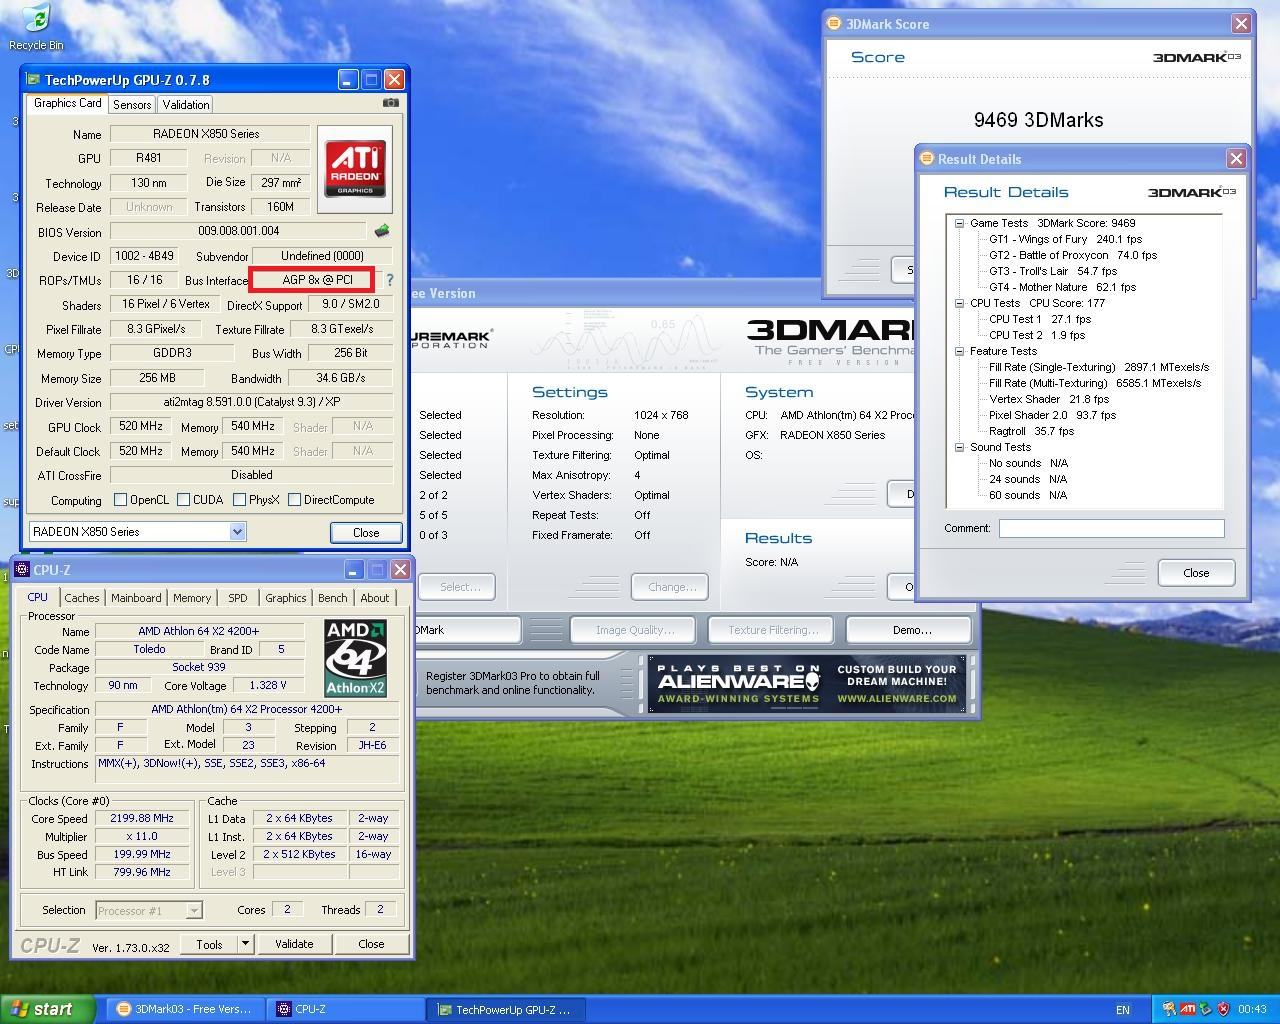Click the BIOS save chip icon
Viewport: 1280px width, 1024px height.
coord(381,231)
